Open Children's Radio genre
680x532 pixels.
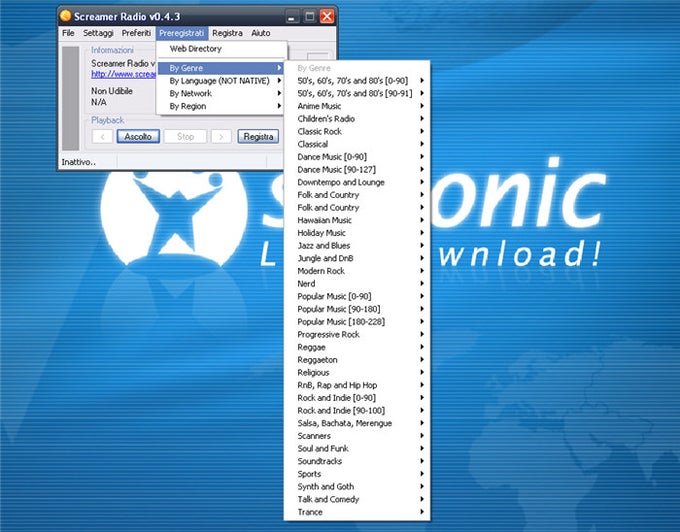click(357, 119)
